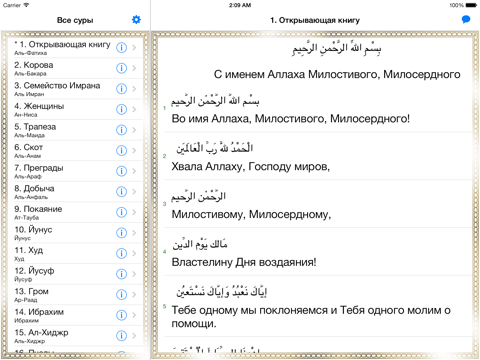Tap 'С именем Аллаха Милостивого, Милосердного' line
Screen dimensions: 480x360
pos(337,74)
